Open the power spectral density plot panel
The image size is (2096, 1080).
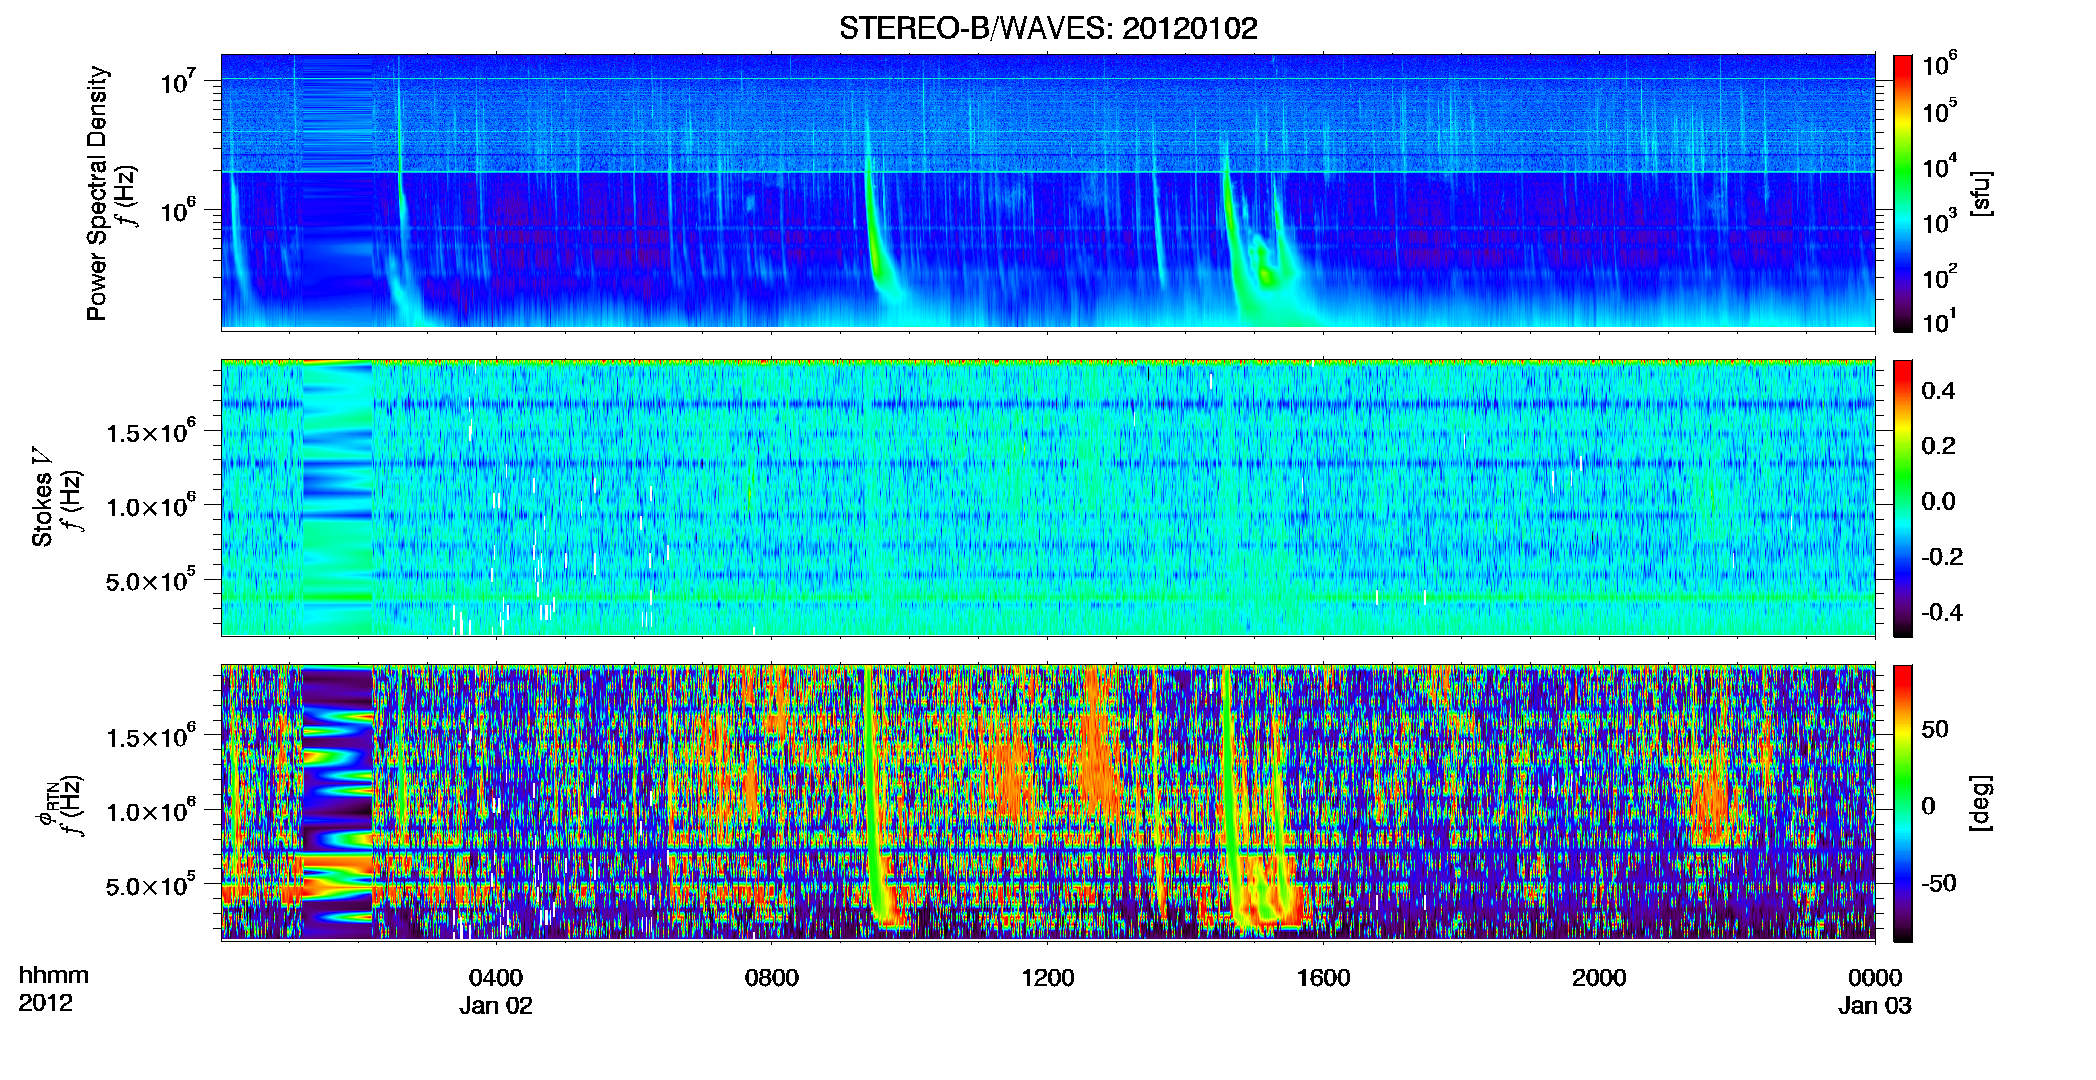(x=1048, y=191)
